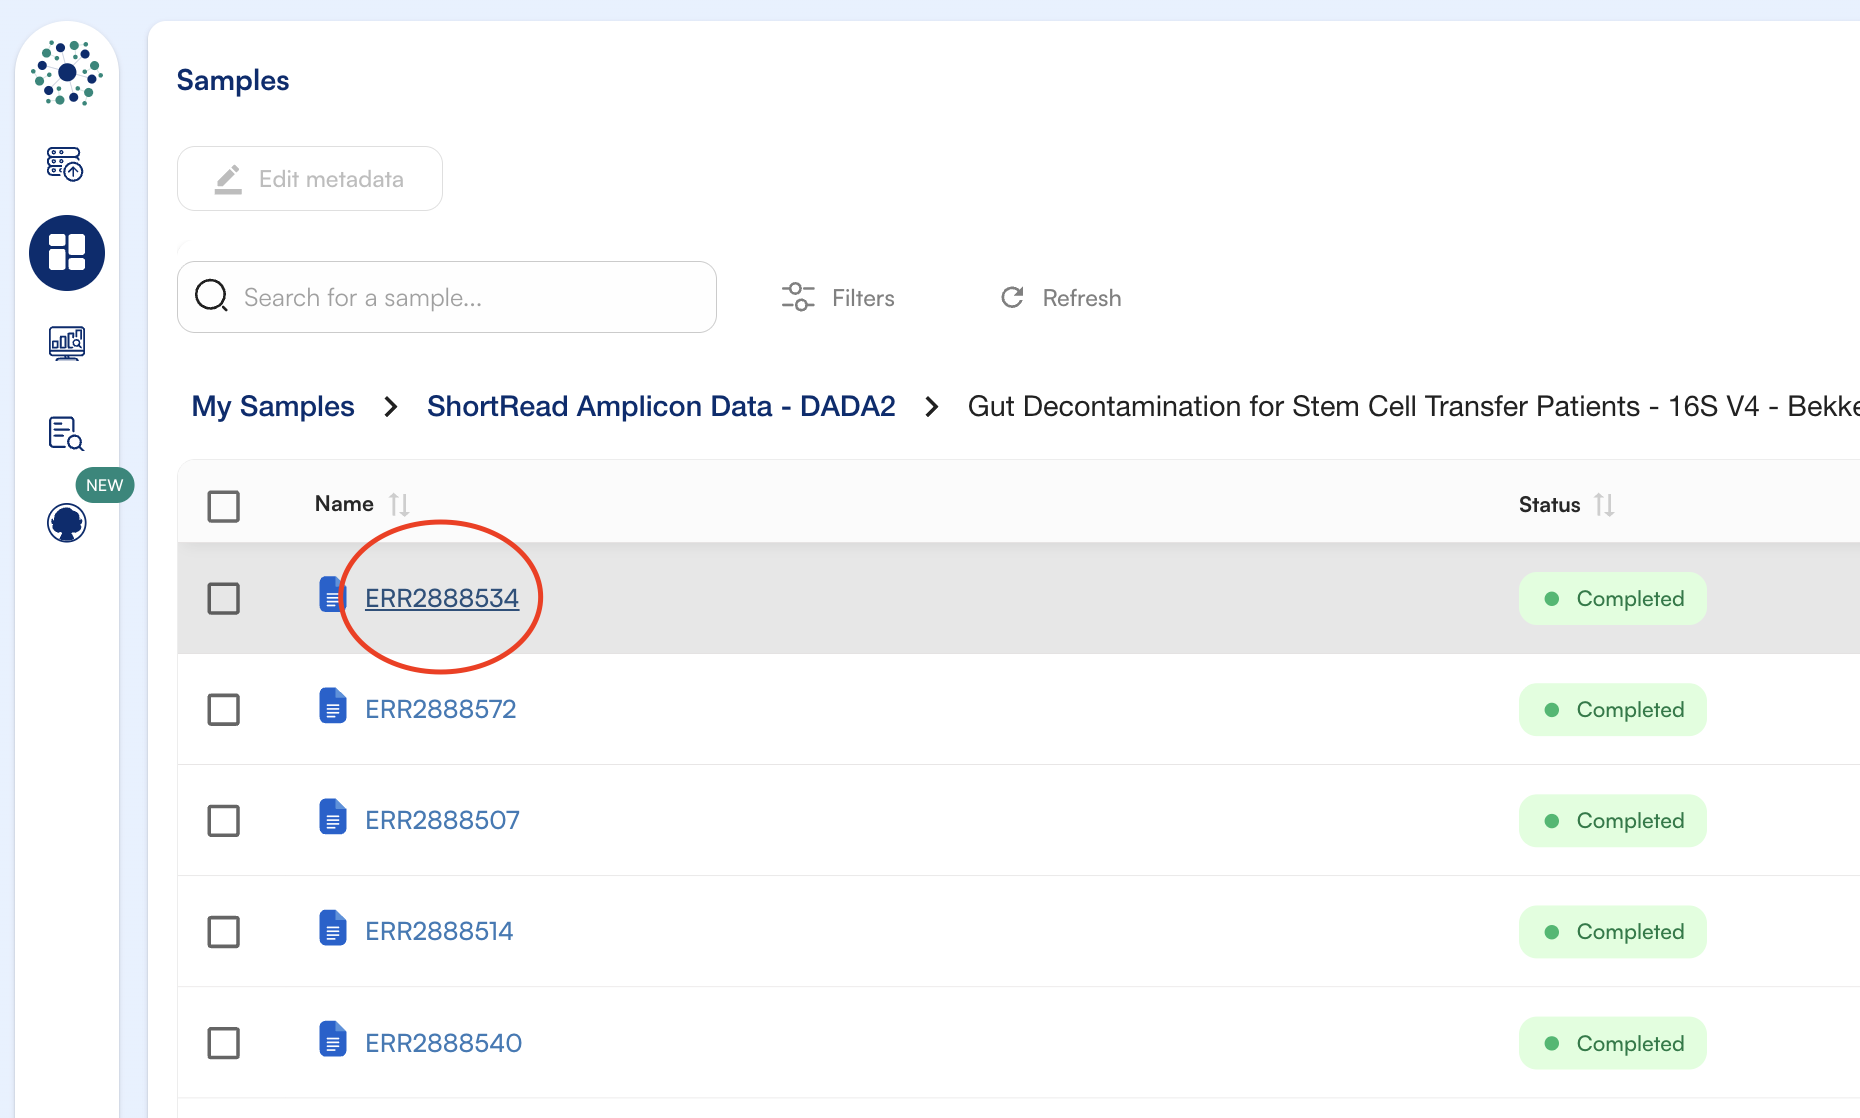The image size is (1860, 1118).
Task: Open sample ERR2888507
Action: 442,820
